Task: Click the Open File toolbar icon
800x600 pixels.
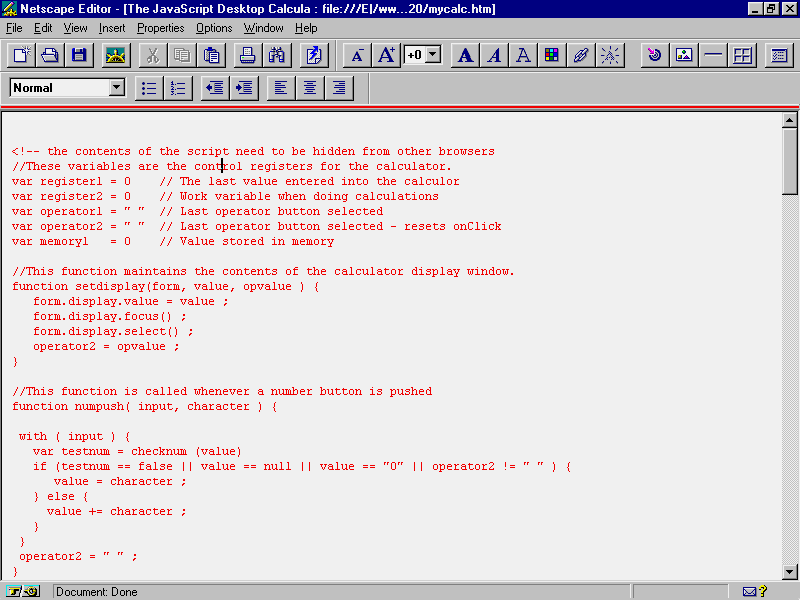Action: [50, 55]
